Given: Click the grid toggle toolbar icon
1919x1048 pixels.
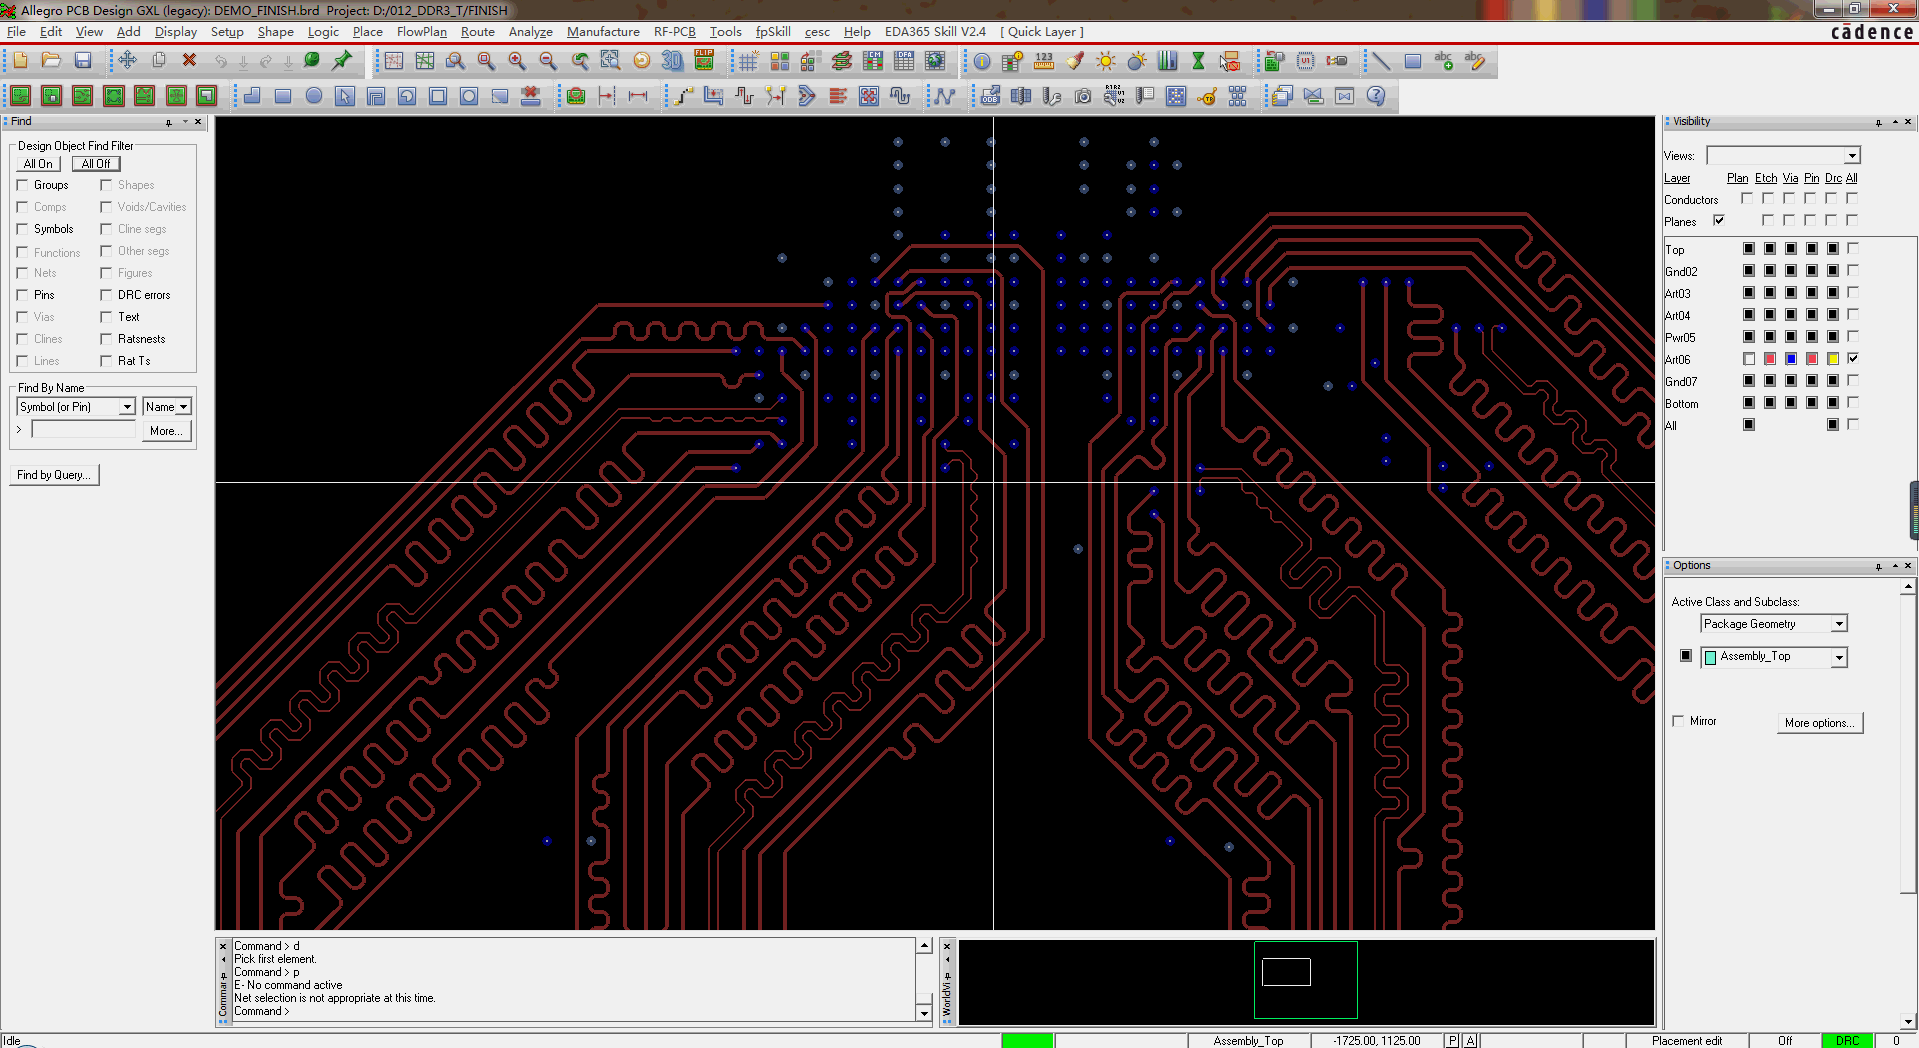Looking at the screenshot, I should (x=748, y=61).
